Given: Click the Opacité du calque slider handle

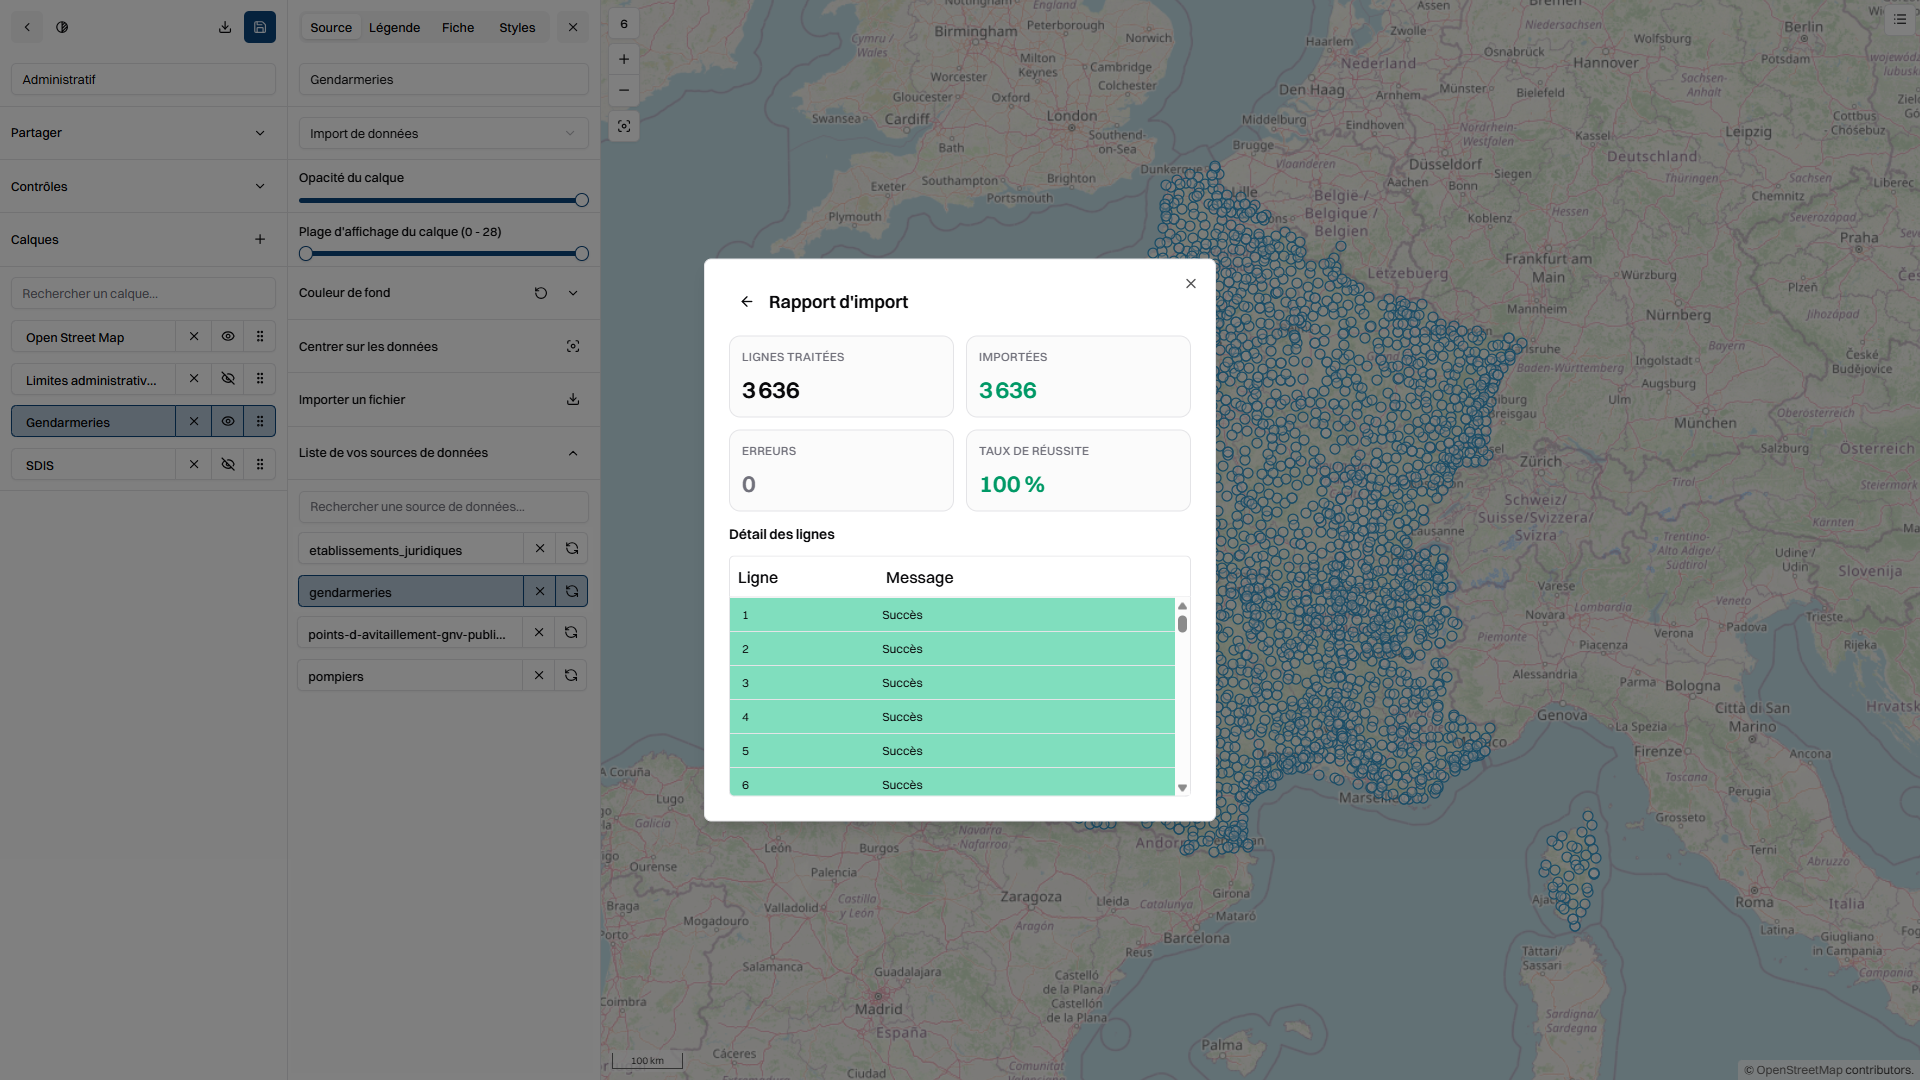Looking at the screenshot, I should [x=582, y=200].
